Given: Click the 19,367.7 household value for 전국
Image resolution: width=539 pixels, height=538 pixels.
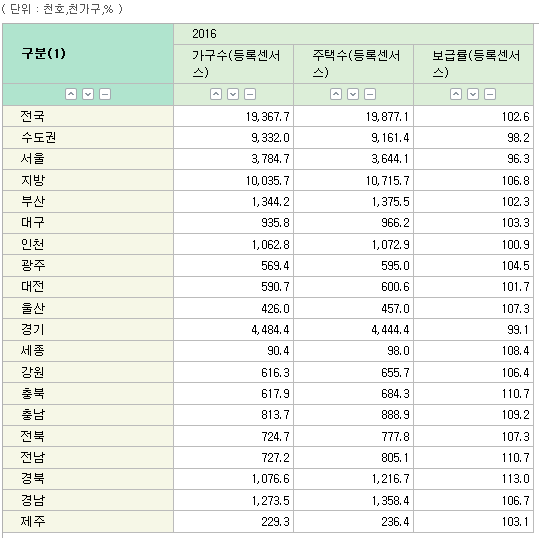Looking at the screenshot, I should (x=267, y=117).
